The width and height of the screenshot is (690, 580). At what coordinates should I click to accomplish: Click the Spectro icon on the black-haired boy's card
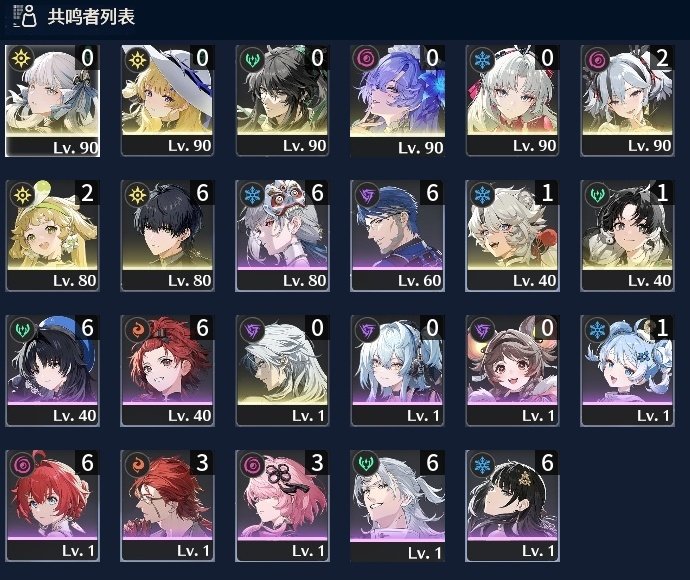[137, 195]
